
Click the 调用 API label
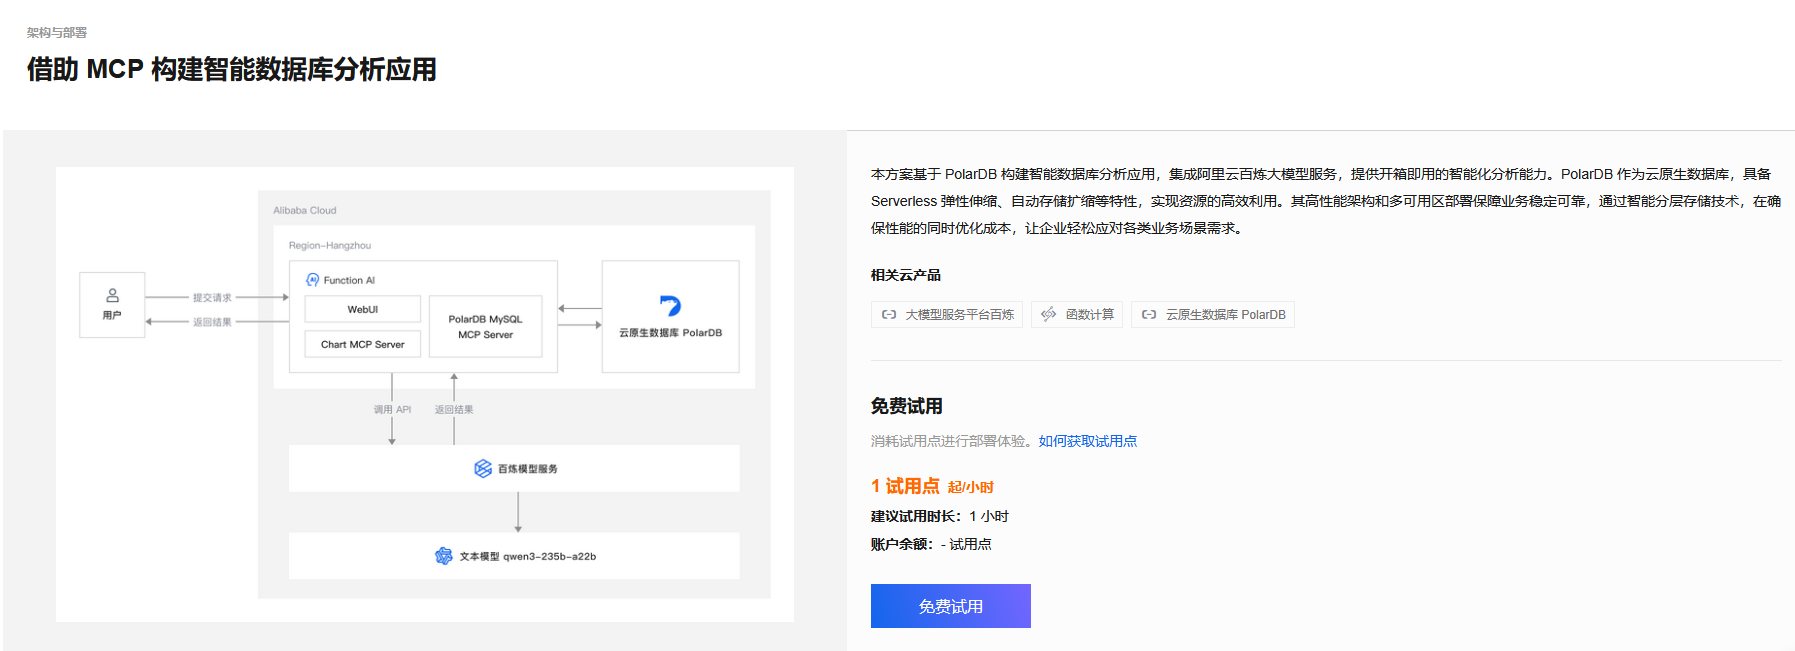coord(392,409)
